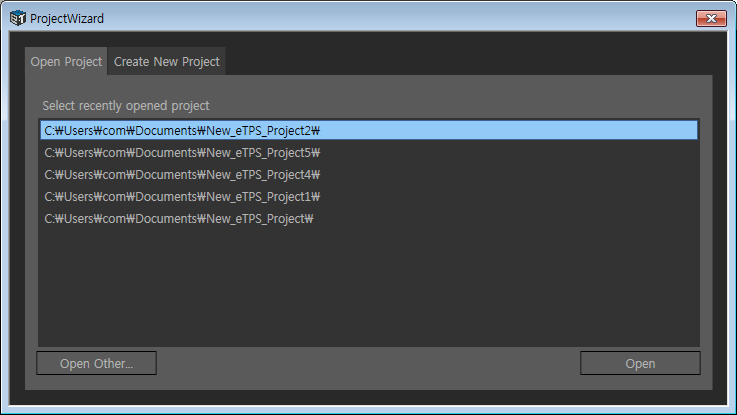Click empty space below the recent project entries

point(368,290)
